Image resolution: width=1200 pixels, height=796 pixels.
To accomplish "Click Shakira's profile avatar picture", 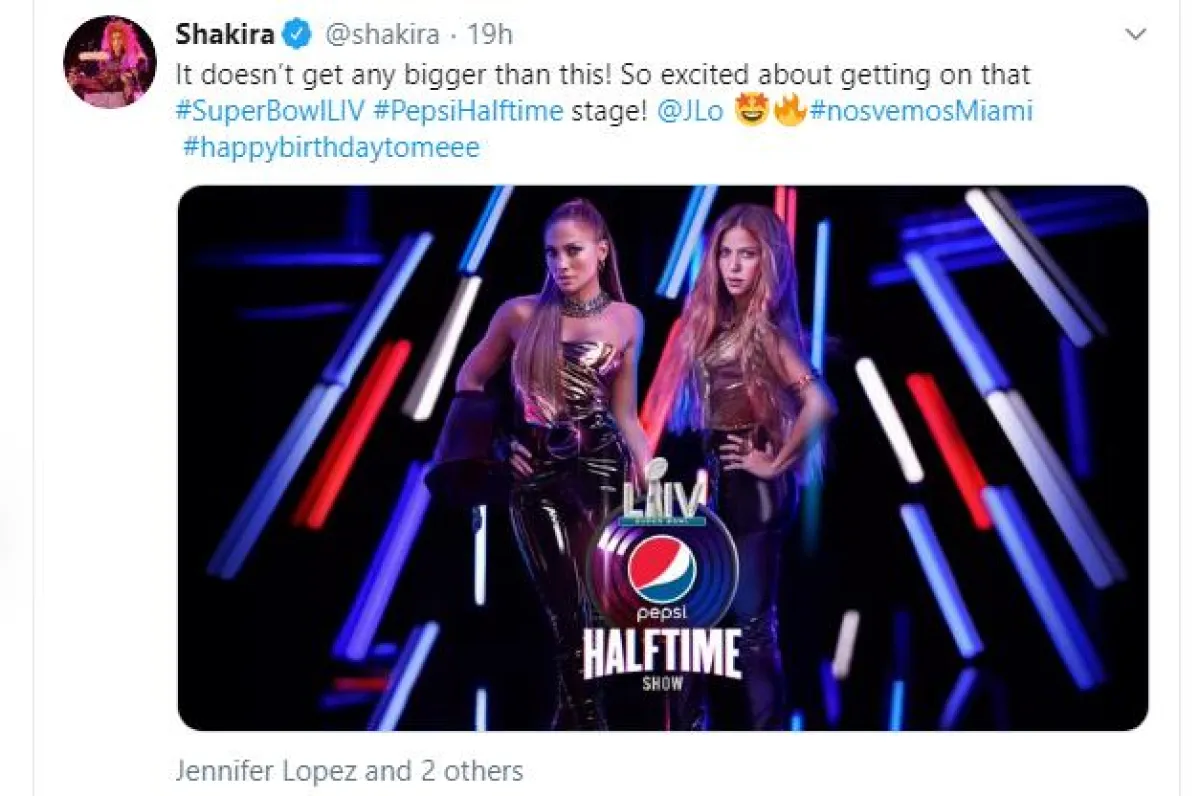I will pos(110,61).
